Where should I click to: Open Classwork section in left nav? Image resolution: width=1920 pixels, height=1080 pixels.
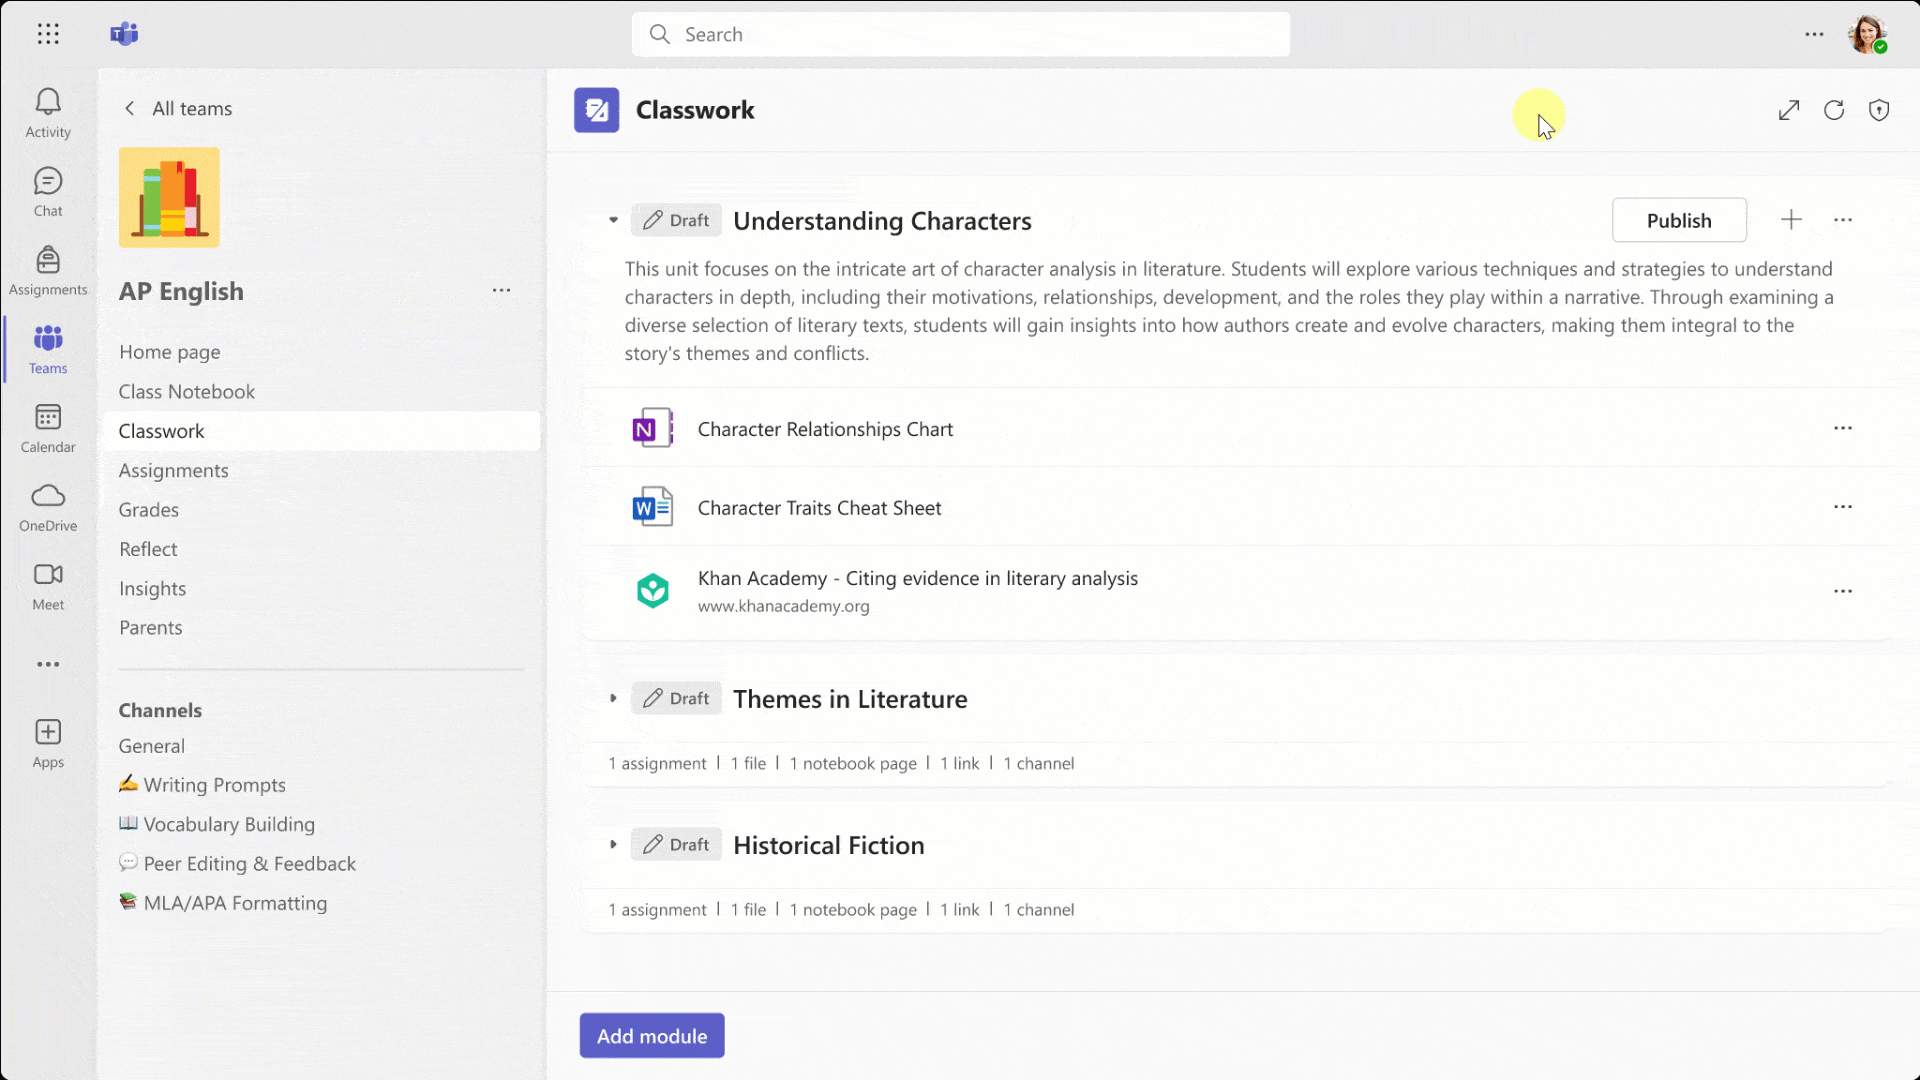tap(161, 430)
